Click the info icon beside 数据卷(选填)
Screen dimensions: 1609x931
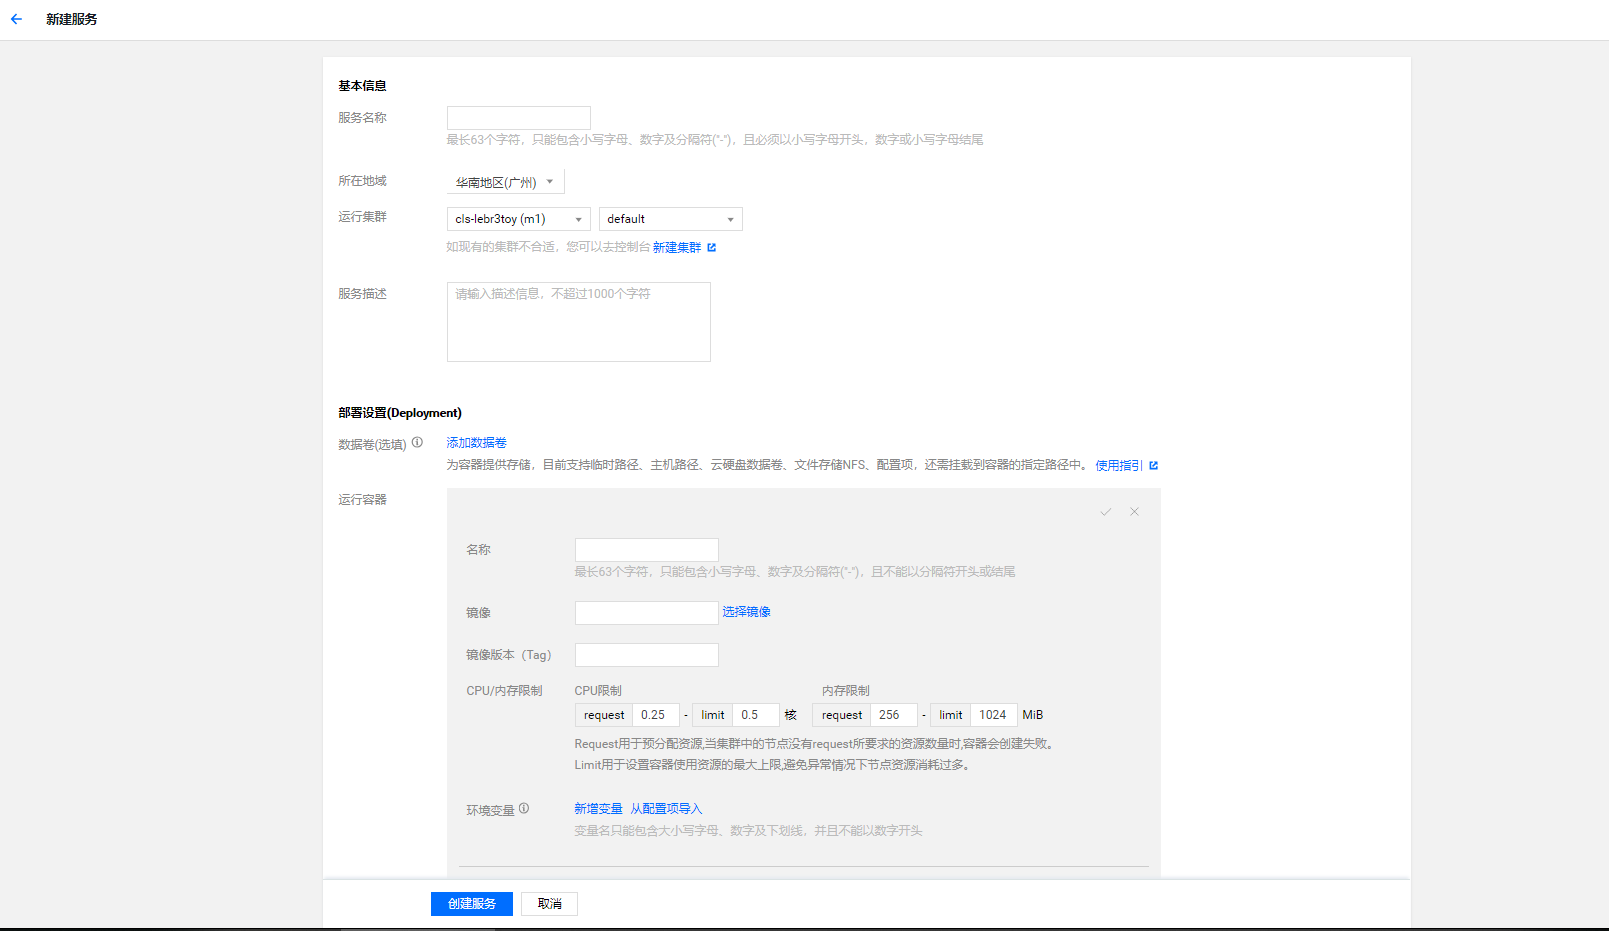(x=417, y=442)
